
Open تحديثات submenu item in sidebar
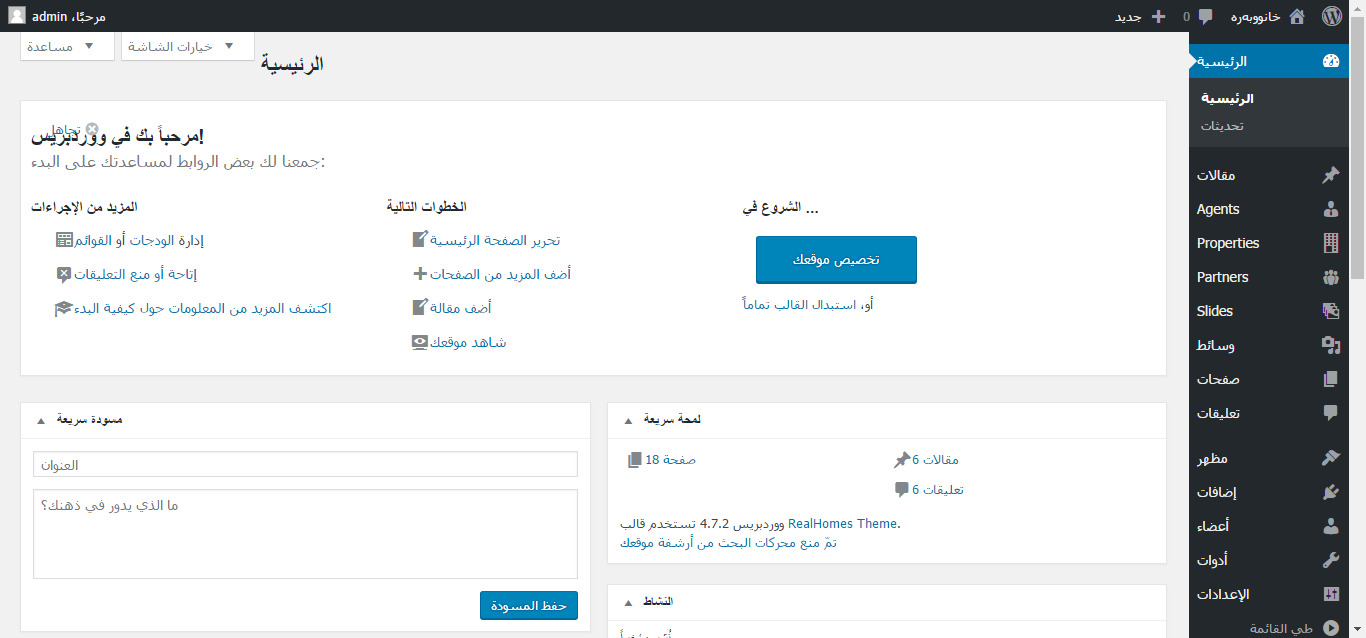pos(1222,126)
